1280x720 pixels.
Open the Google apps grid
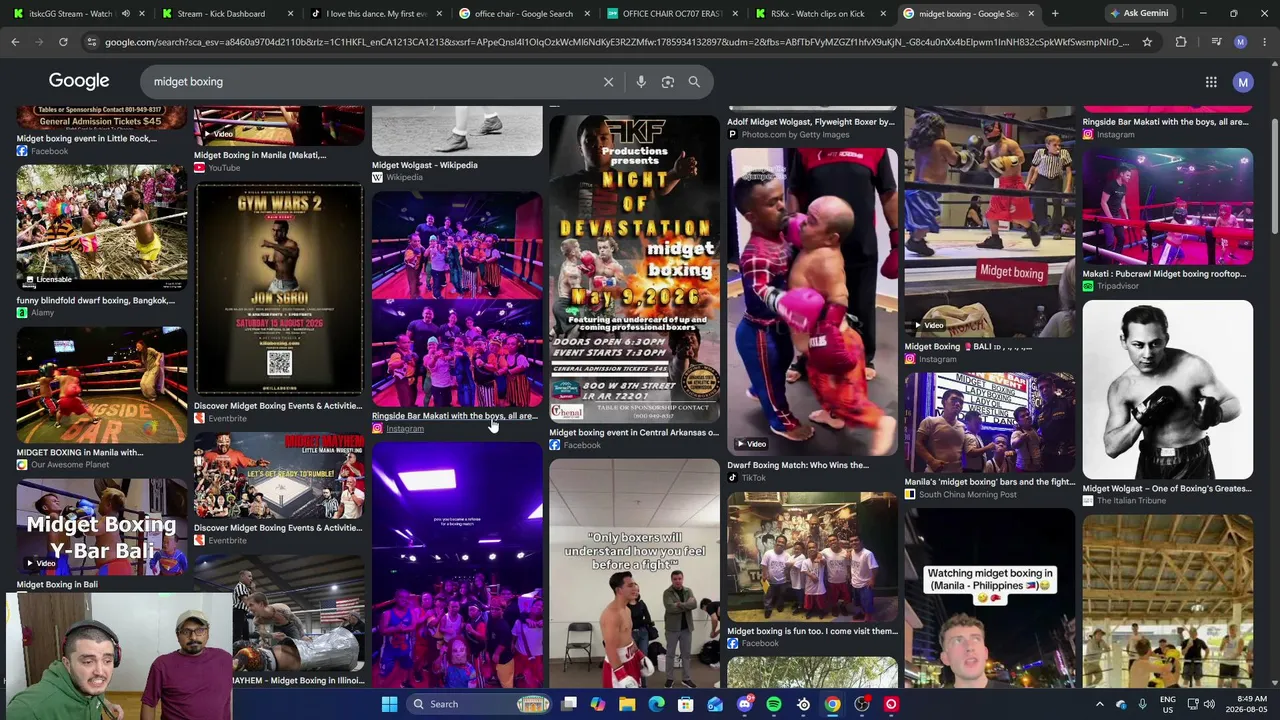point(1211,82)
